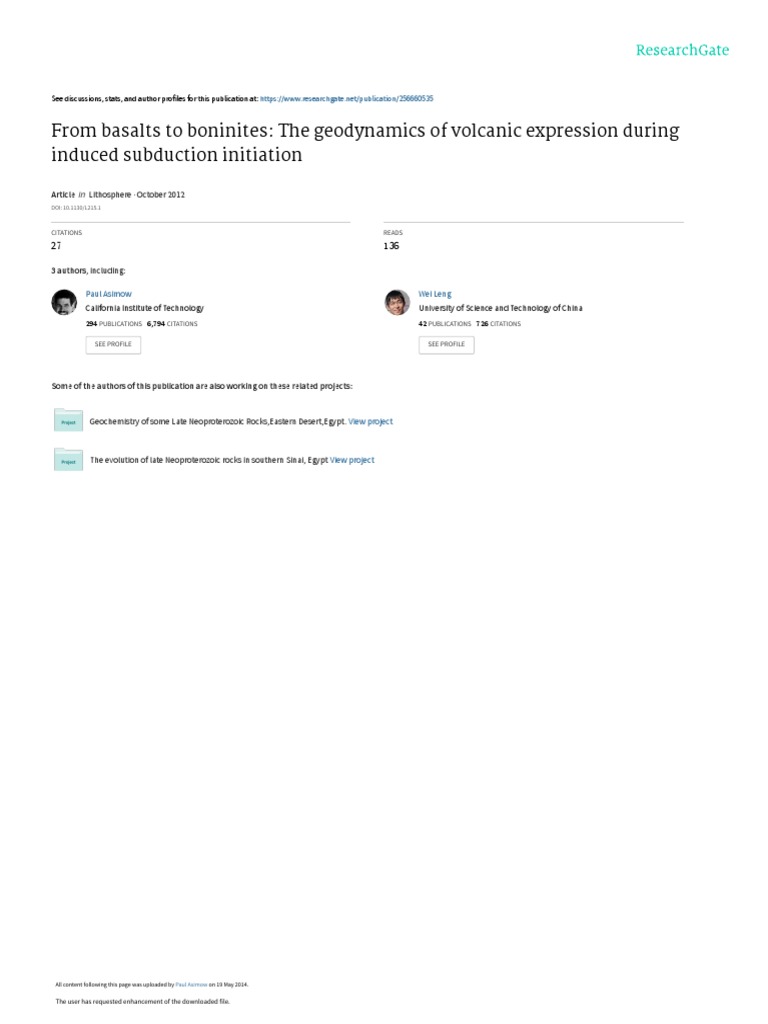This screenshot has height=1024, width=768.
Task: Click the 42 publications count for Wei Leng
Action: pyautogui.click(x=444, y=324)
